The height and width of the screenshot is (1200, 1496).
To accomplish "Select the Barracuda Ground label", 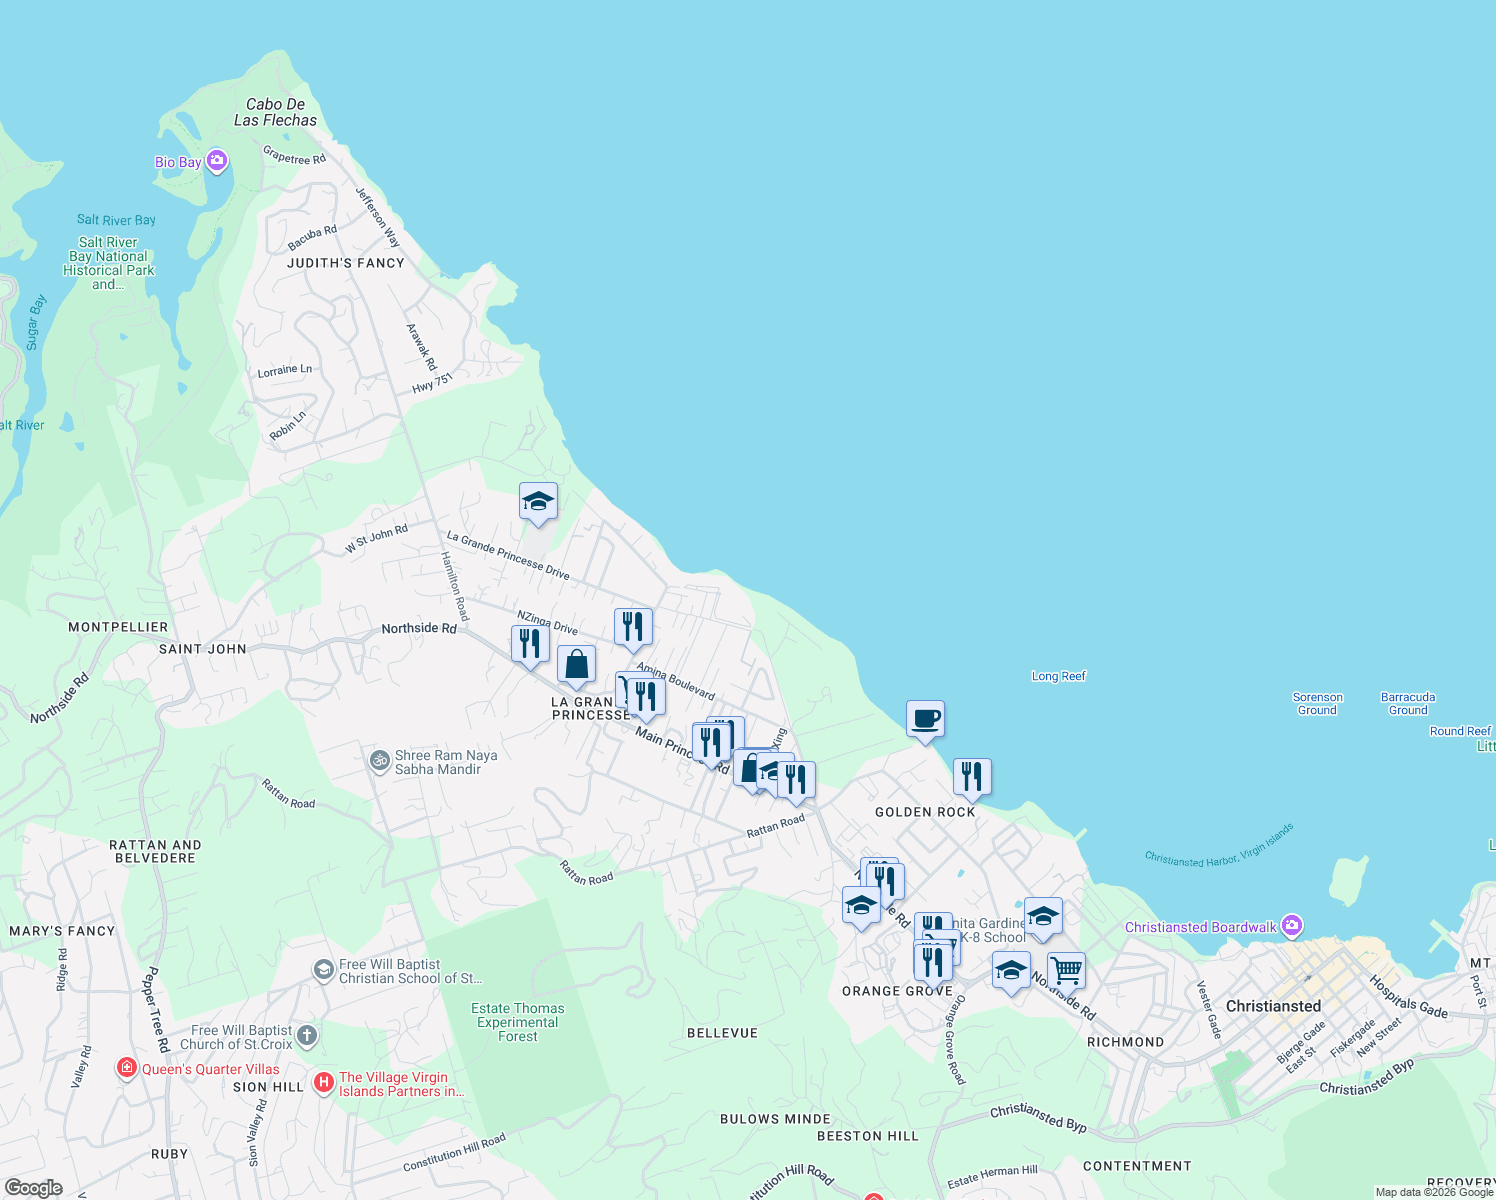I will (1408, 704).
